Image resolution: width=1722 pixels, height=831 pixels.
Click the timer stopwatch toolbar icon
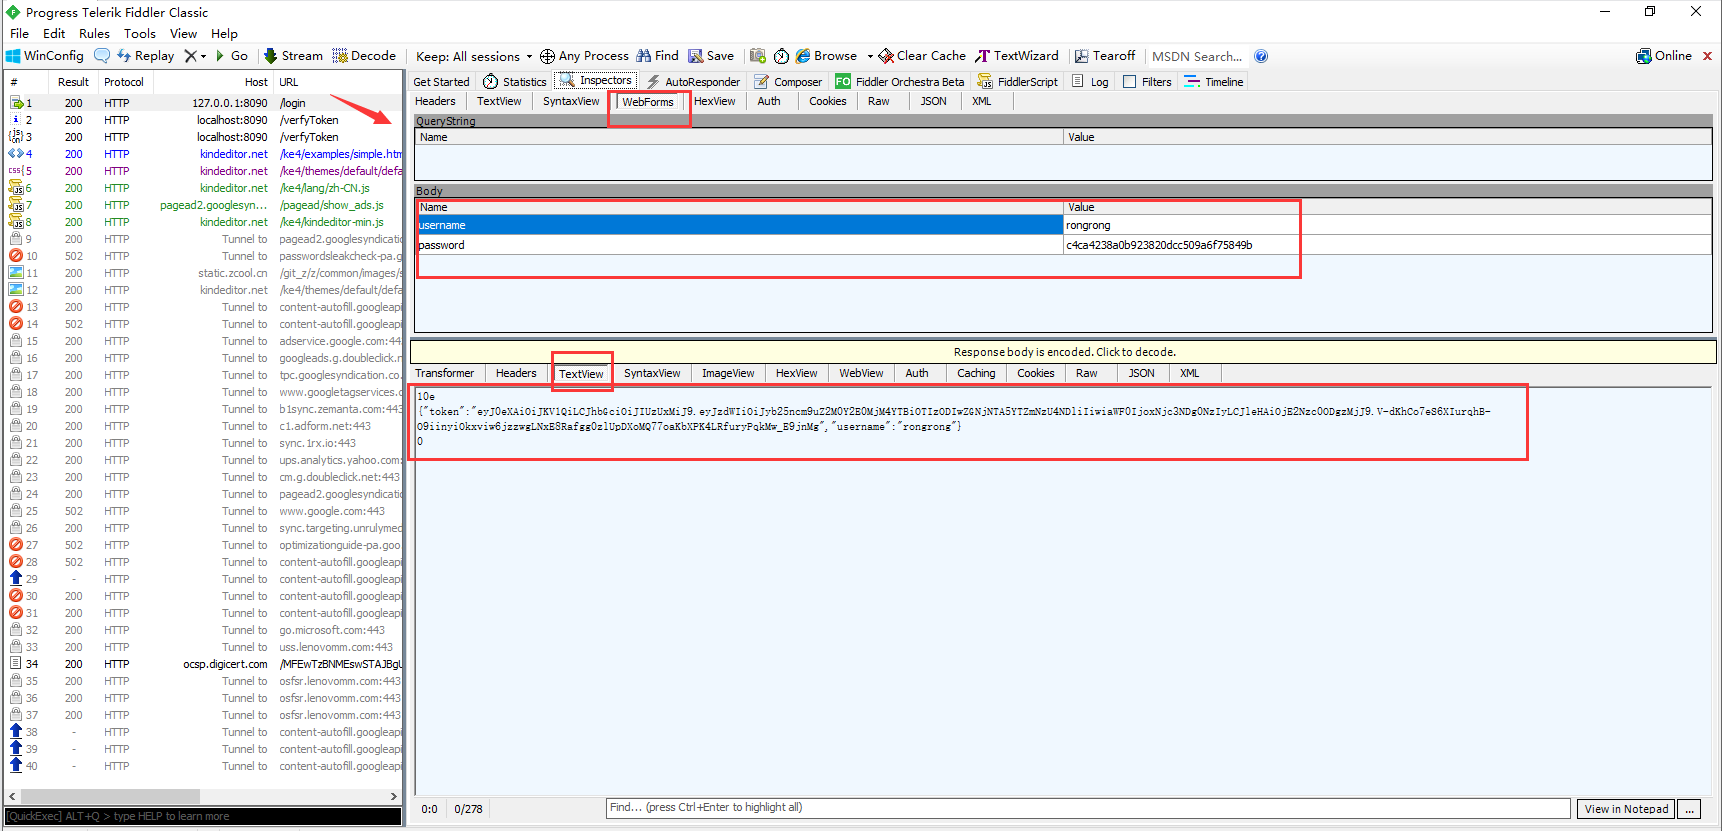[x=781, y=56]
